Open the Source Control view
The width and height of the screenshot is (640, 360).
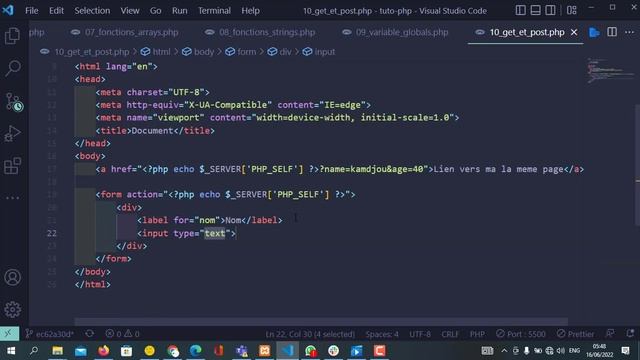[x=13, y=102]
